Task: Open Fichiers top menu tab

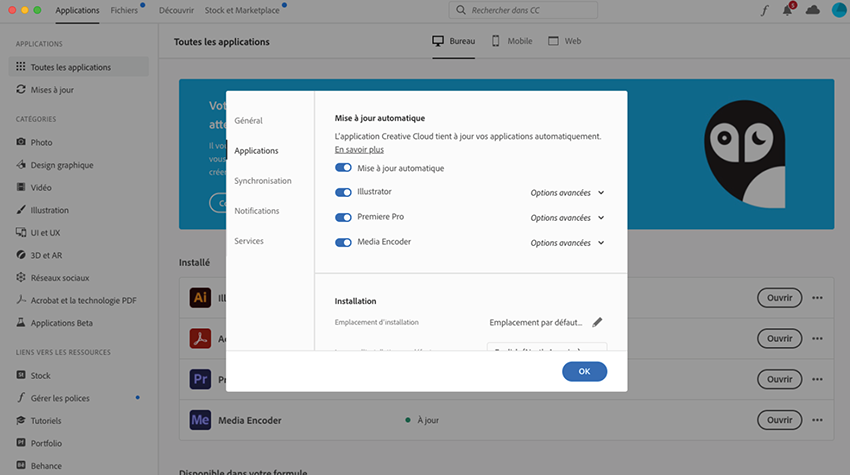Action: (x=124, y=10)
